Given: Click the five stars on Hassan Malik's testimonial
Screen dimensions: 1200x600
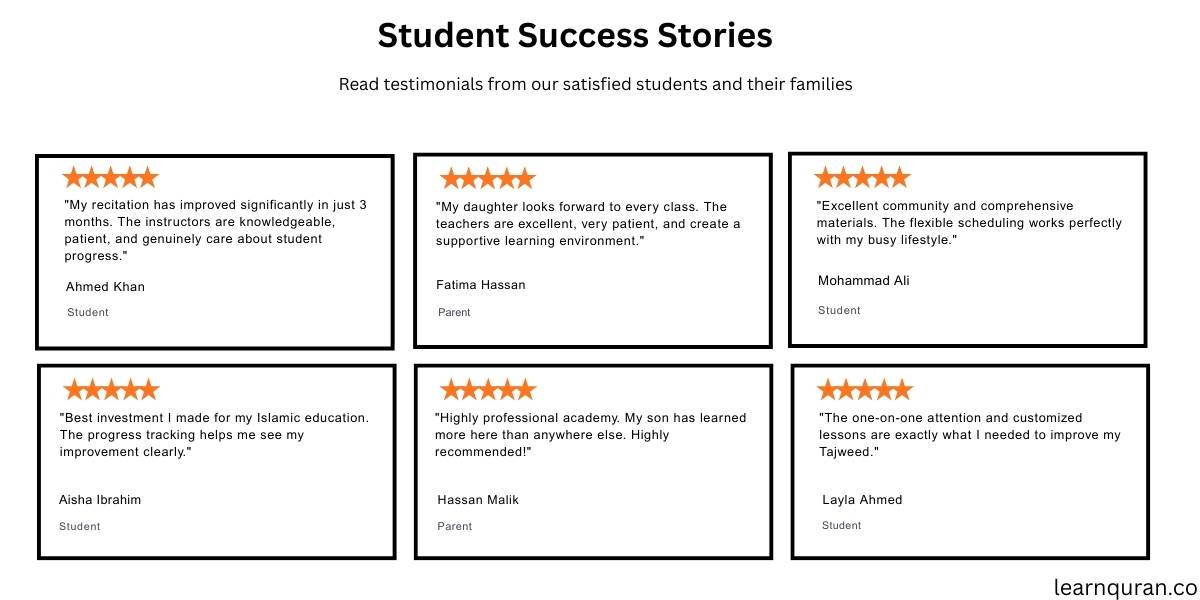Looking at the screenshot, I should point(488,390).
